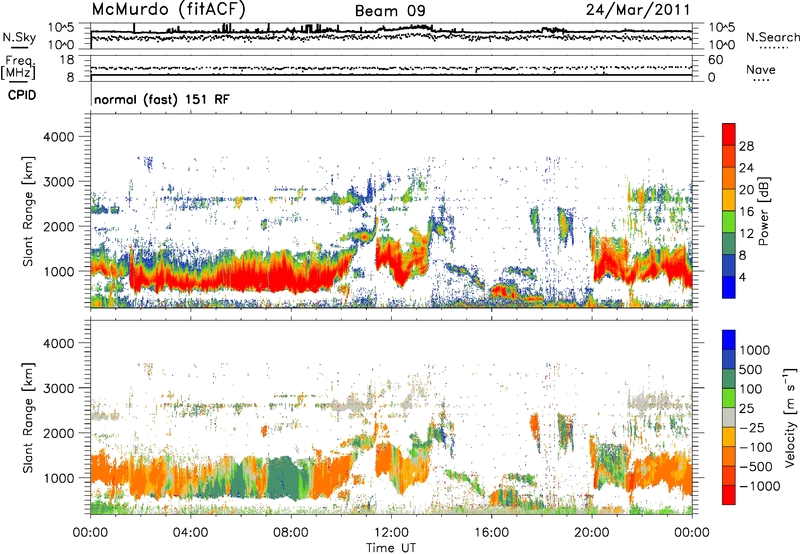Click the "McMurdo (fitACF)" plot title
The width and height of the screenshot is (800, 554).
coord(168,9)
